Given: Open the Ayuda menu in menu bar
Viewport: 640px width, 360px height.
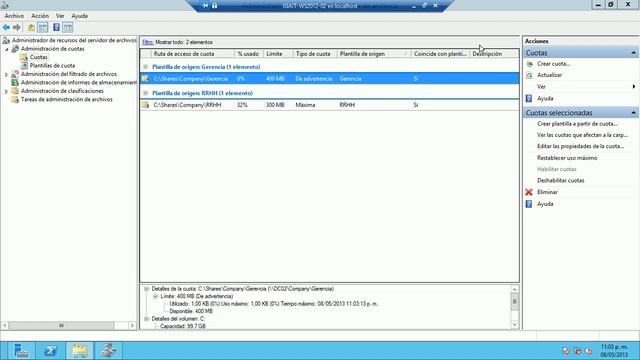Looking at the screenshot, I should pyautogui.click(x=80, y=16).
